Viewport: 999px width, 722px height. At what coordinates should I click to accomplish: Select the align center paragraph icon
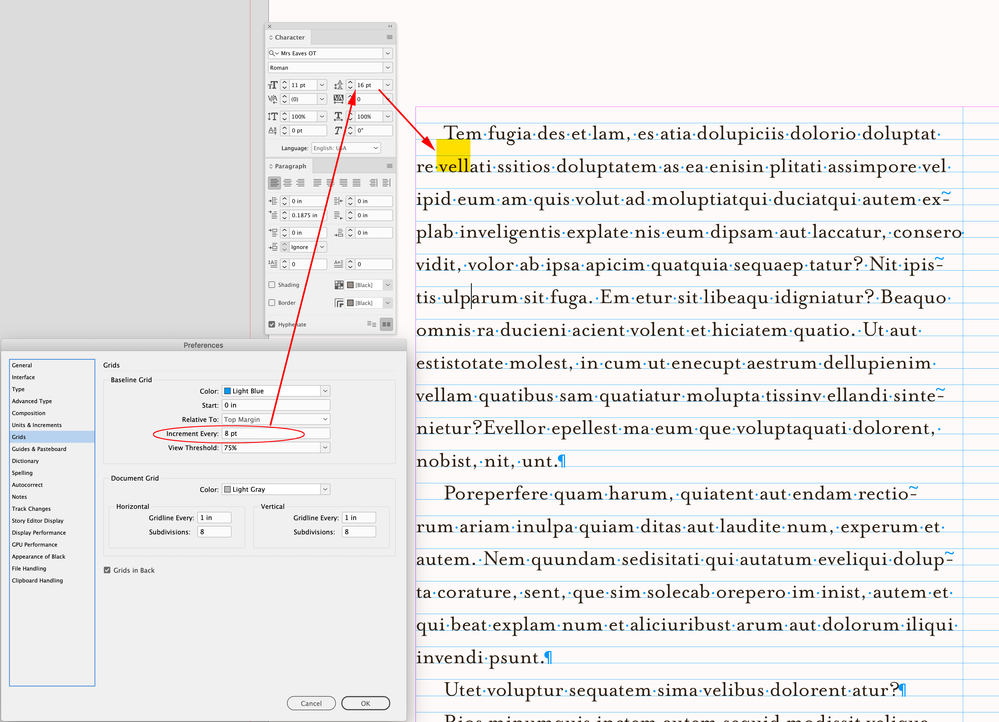(287, 183)
